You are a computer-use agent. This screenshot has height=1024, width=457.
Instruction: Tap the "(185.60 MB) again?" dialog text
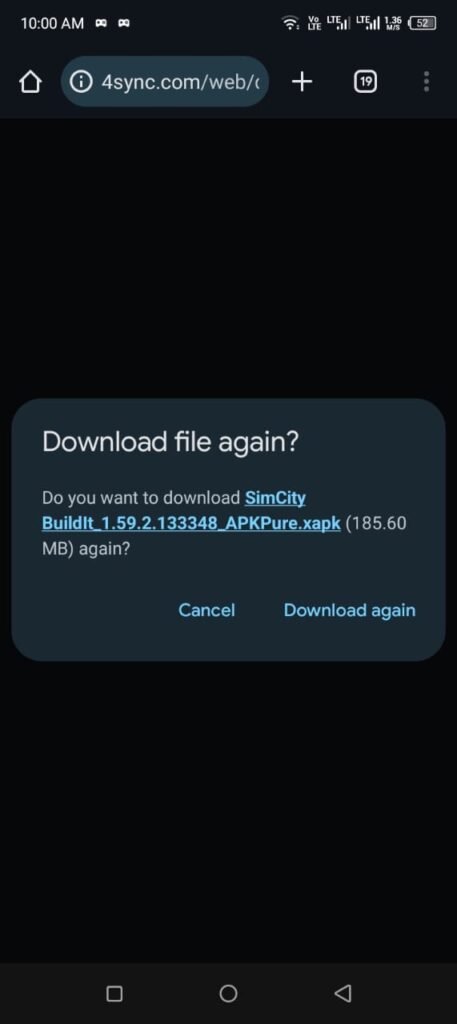tap(224, 536)
